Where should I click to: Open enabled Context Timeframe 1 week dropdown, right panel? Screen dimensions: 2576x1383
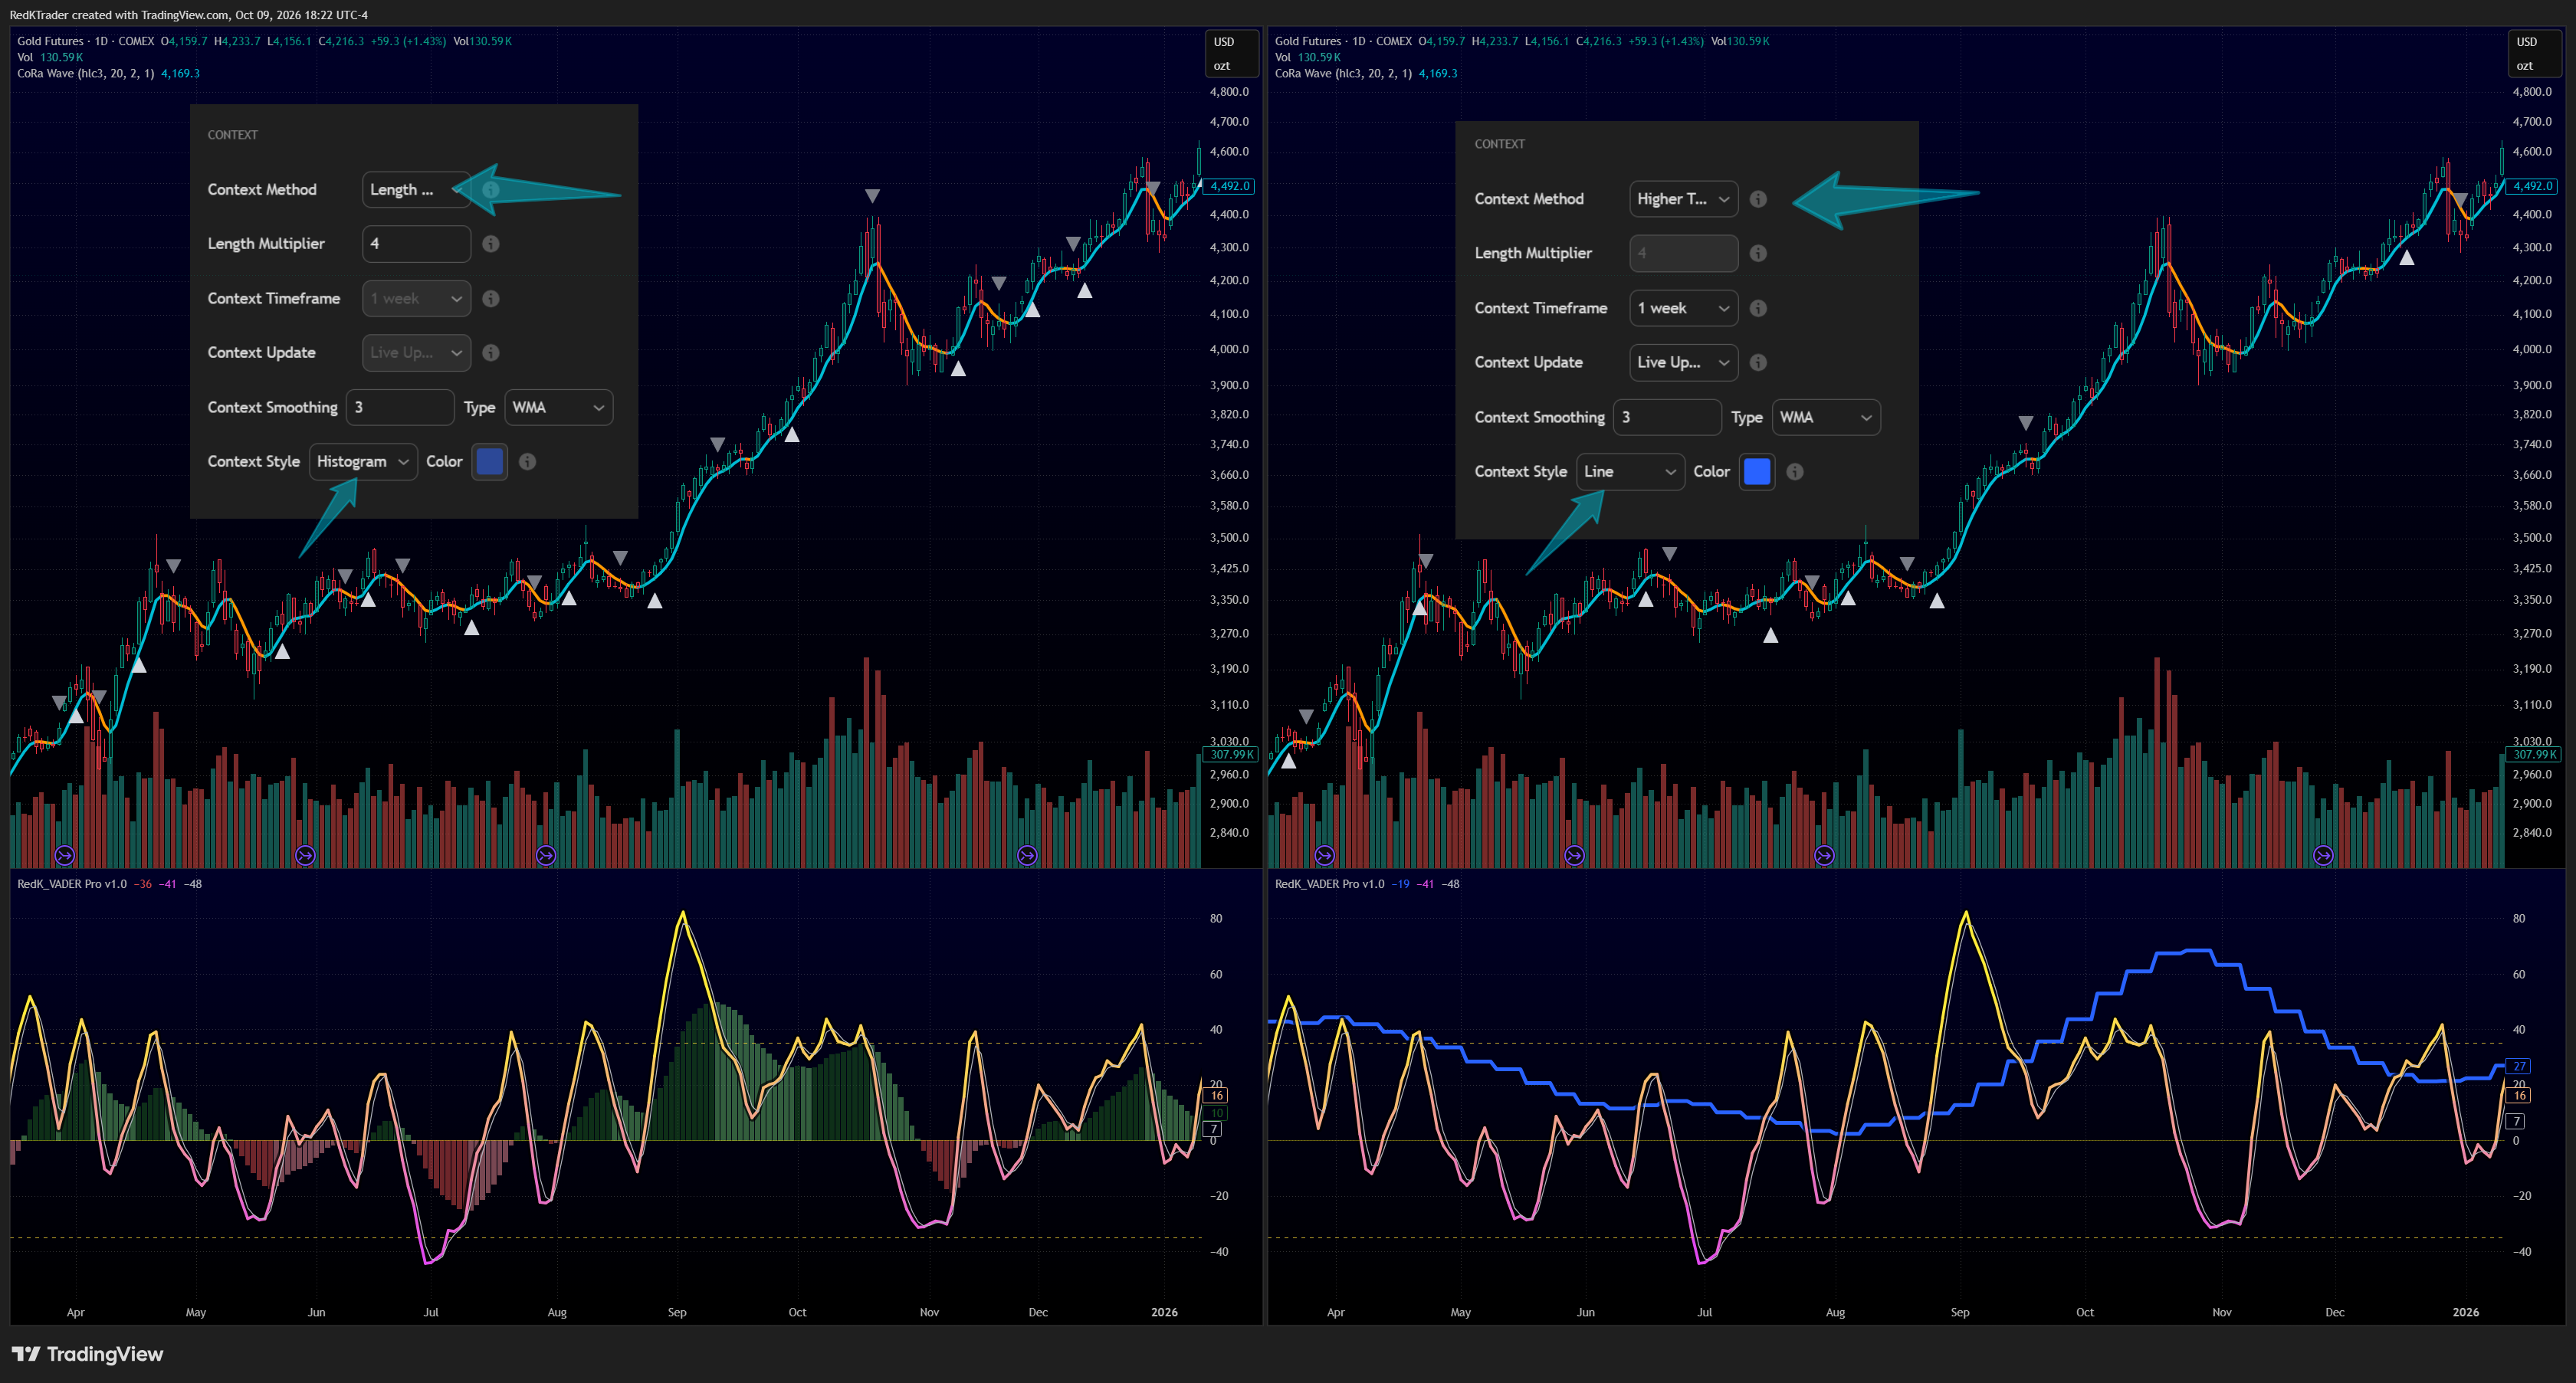pos(1683,308)
